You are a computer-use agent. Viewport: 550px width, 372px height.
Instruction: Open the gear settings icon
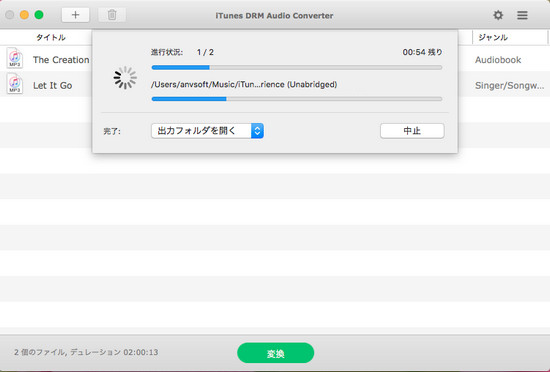pos(498,15)
